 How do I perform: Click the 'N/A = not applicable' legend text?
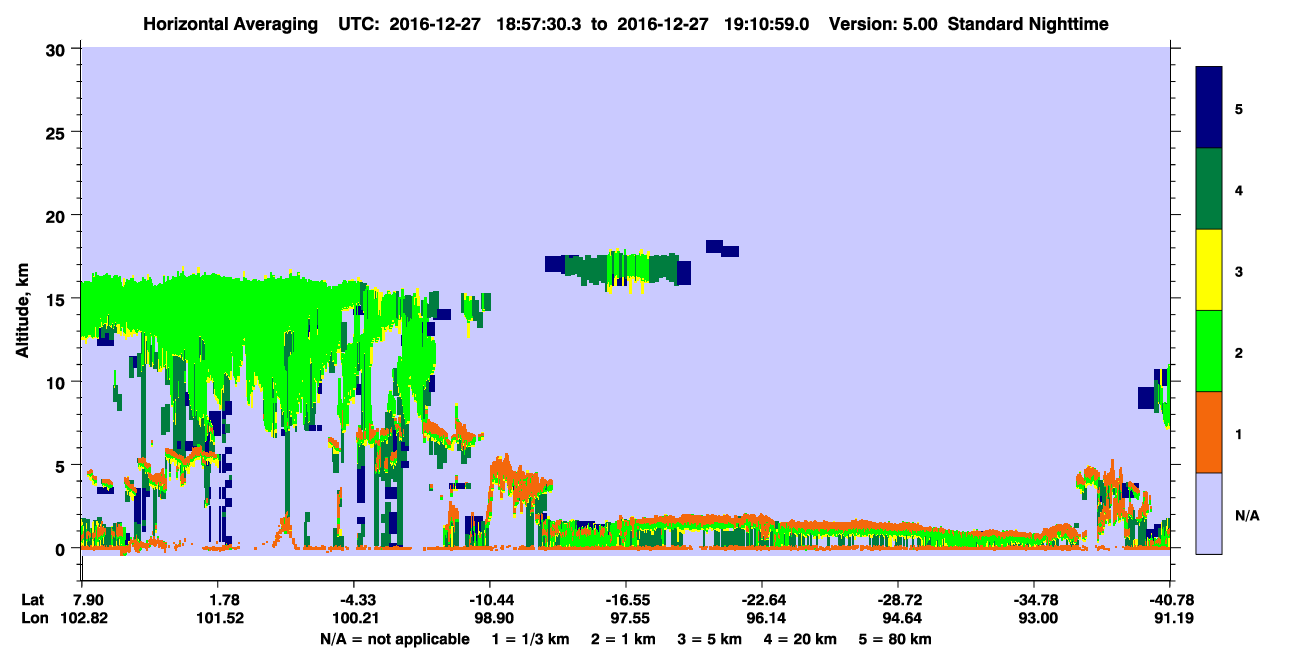tap(395, 639)
